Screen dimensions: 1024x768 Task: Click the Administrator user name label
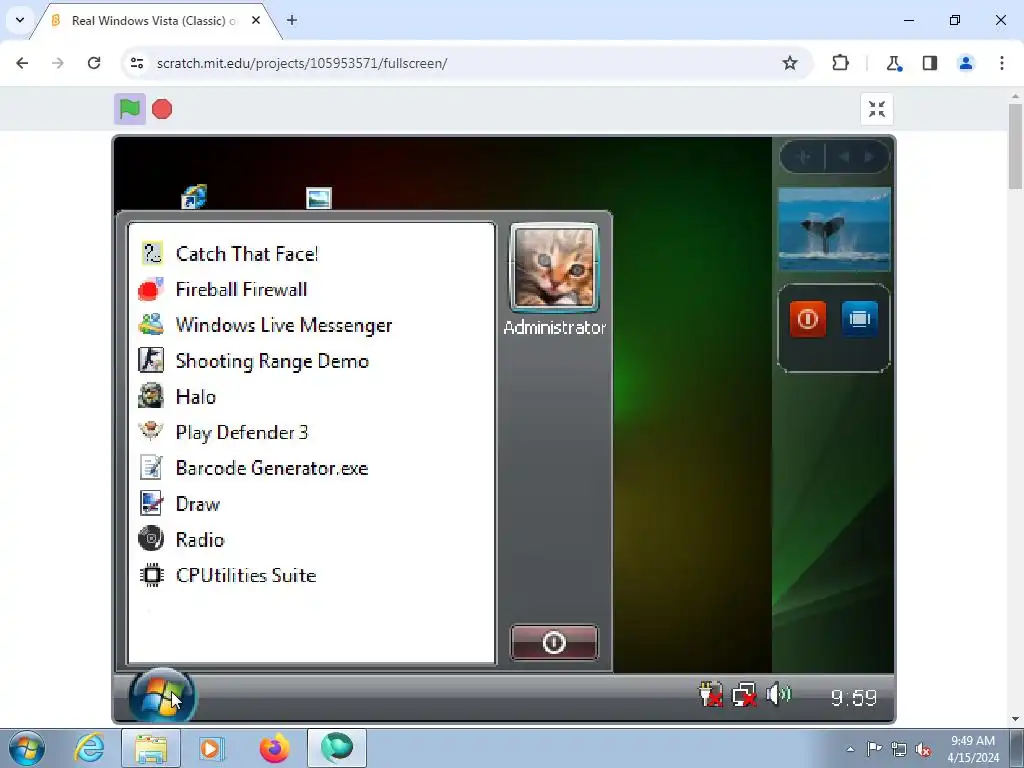coord(554,327)
